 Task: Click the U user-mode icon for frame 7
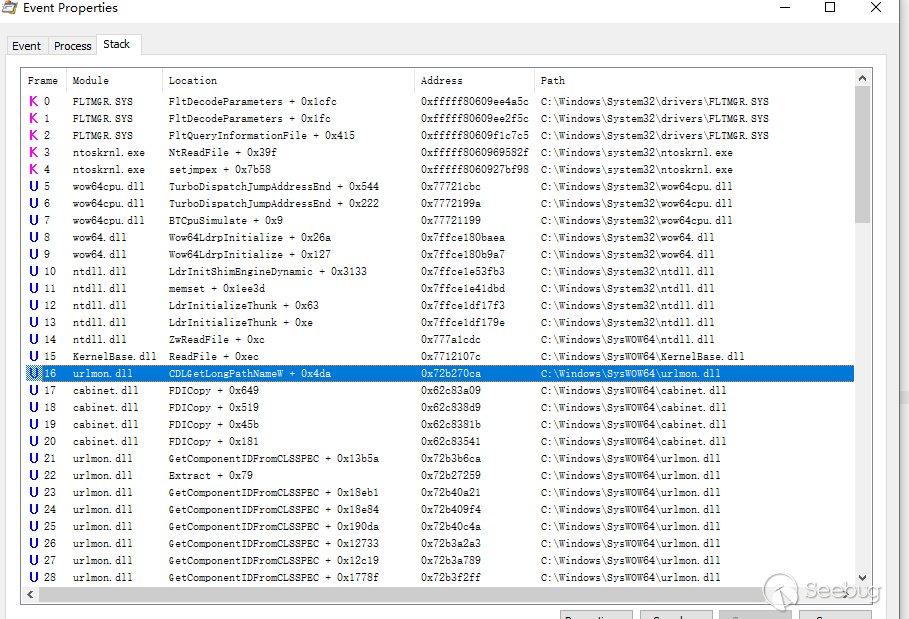pos(34,220)
